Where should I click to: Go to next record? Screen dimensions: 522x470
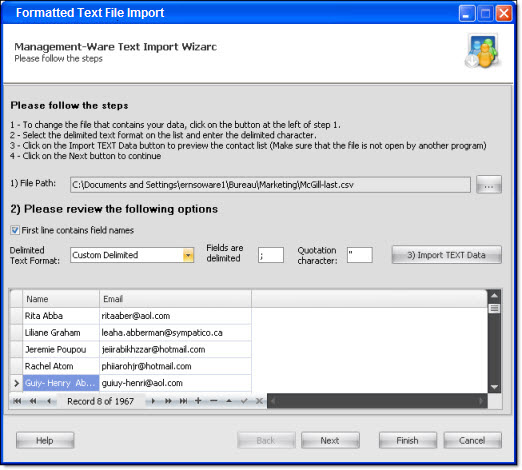pyautogui.click(x=153, y=401)
